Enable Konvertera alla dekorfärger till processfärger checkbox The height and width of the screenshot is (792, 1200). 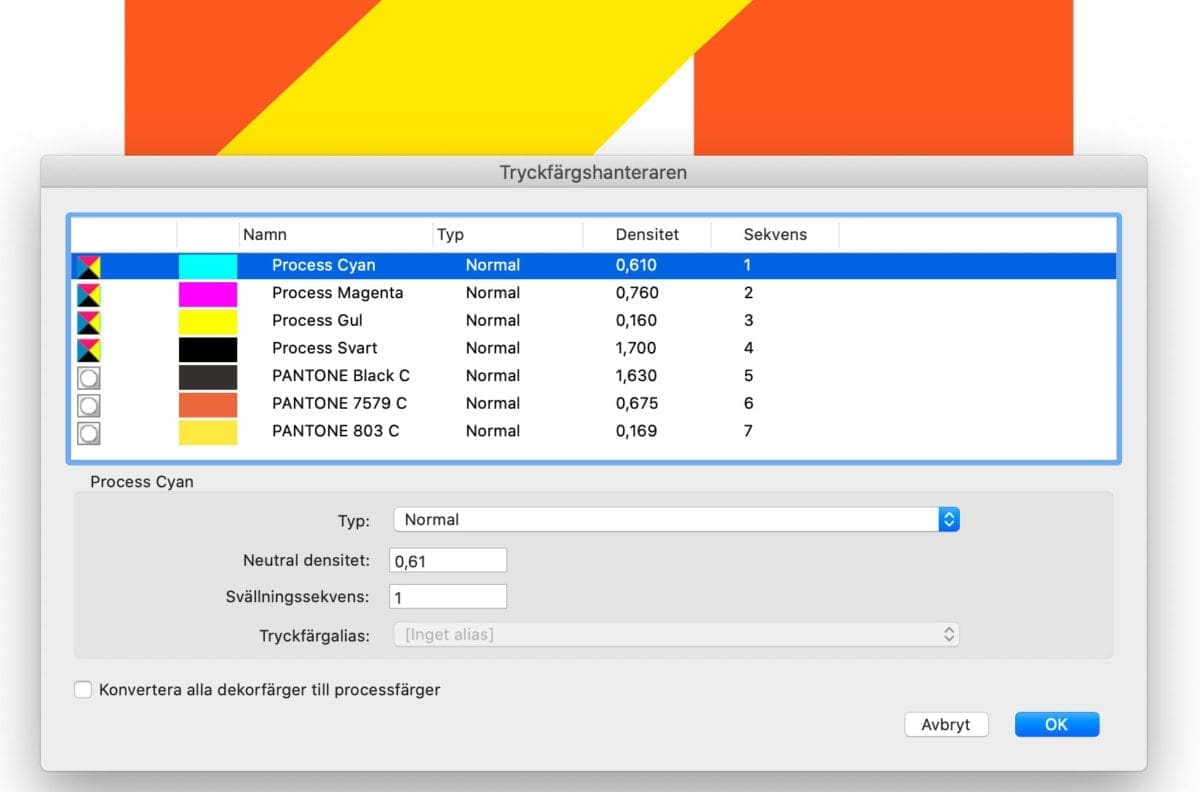click(x=83, y=689)
